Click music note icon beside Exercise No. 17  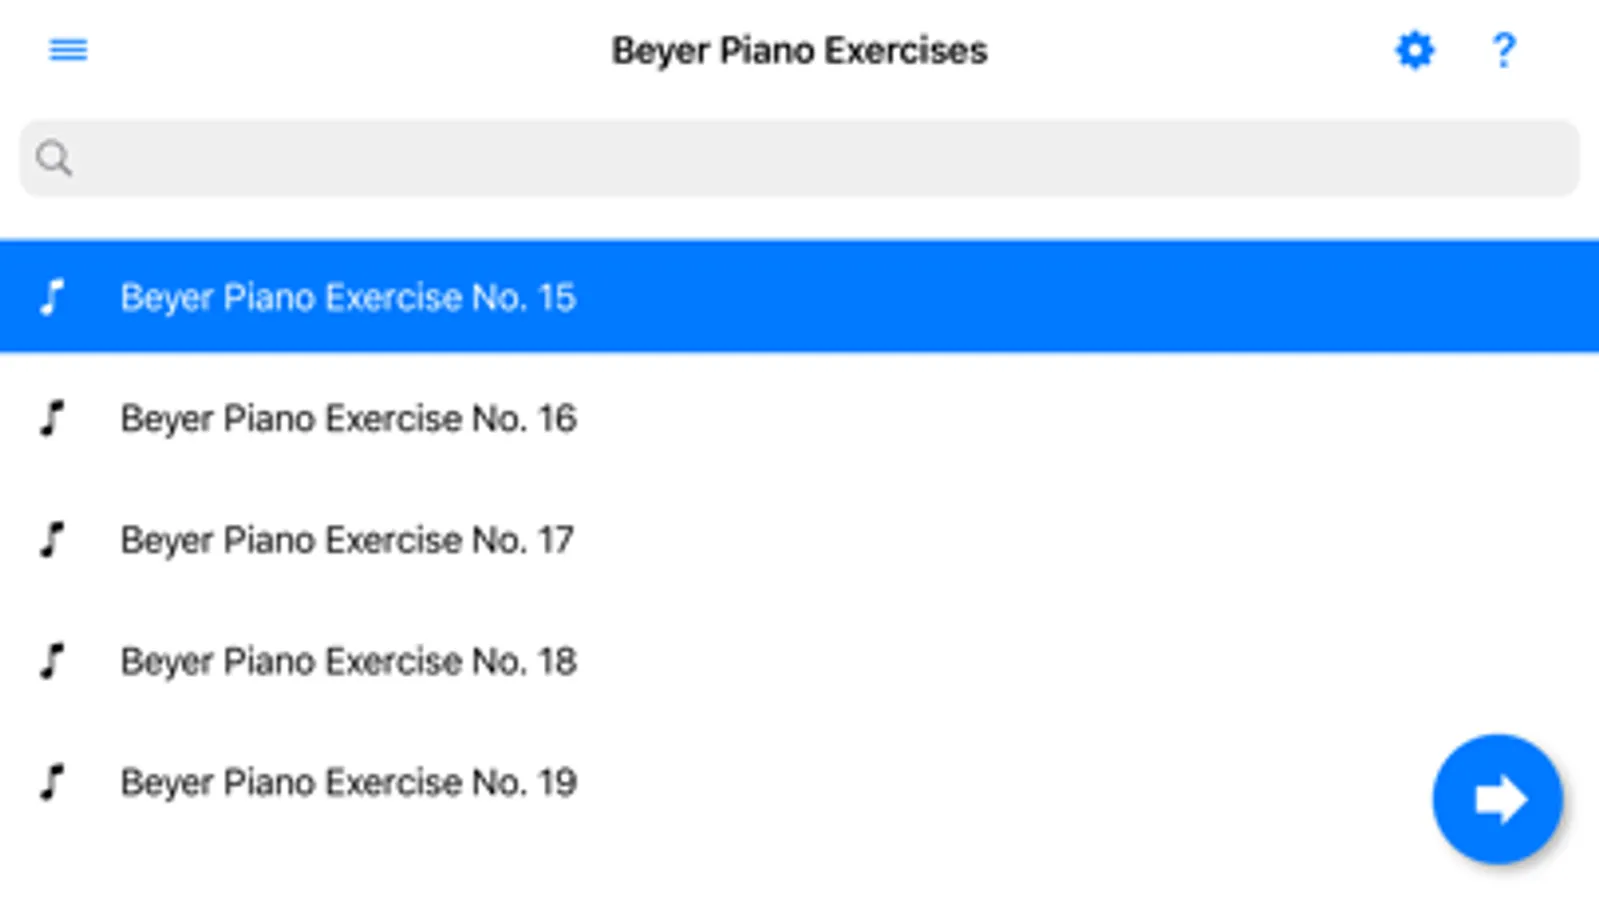52,540
